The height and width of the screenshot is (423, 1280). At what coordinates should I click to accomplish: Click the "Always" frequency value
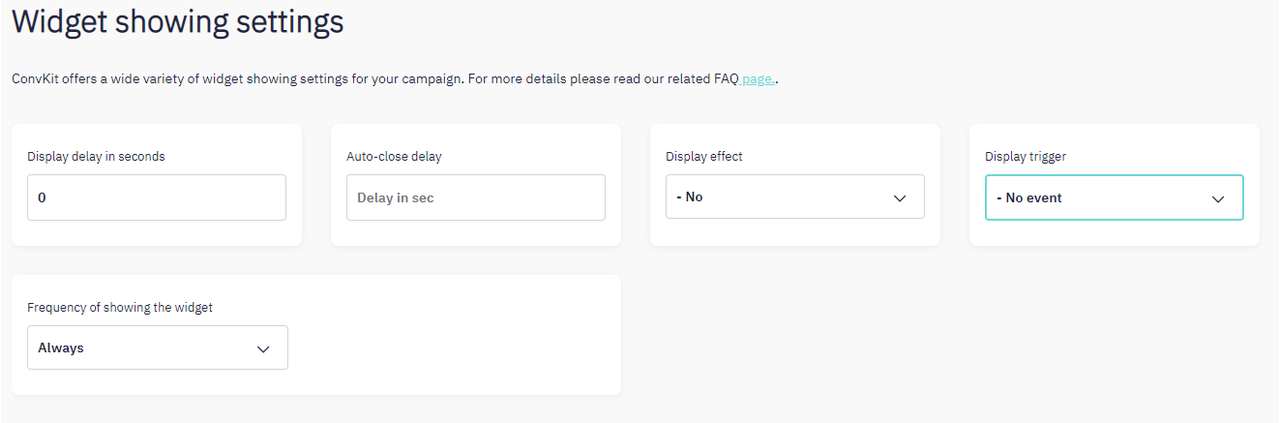[x=61, y=348]
